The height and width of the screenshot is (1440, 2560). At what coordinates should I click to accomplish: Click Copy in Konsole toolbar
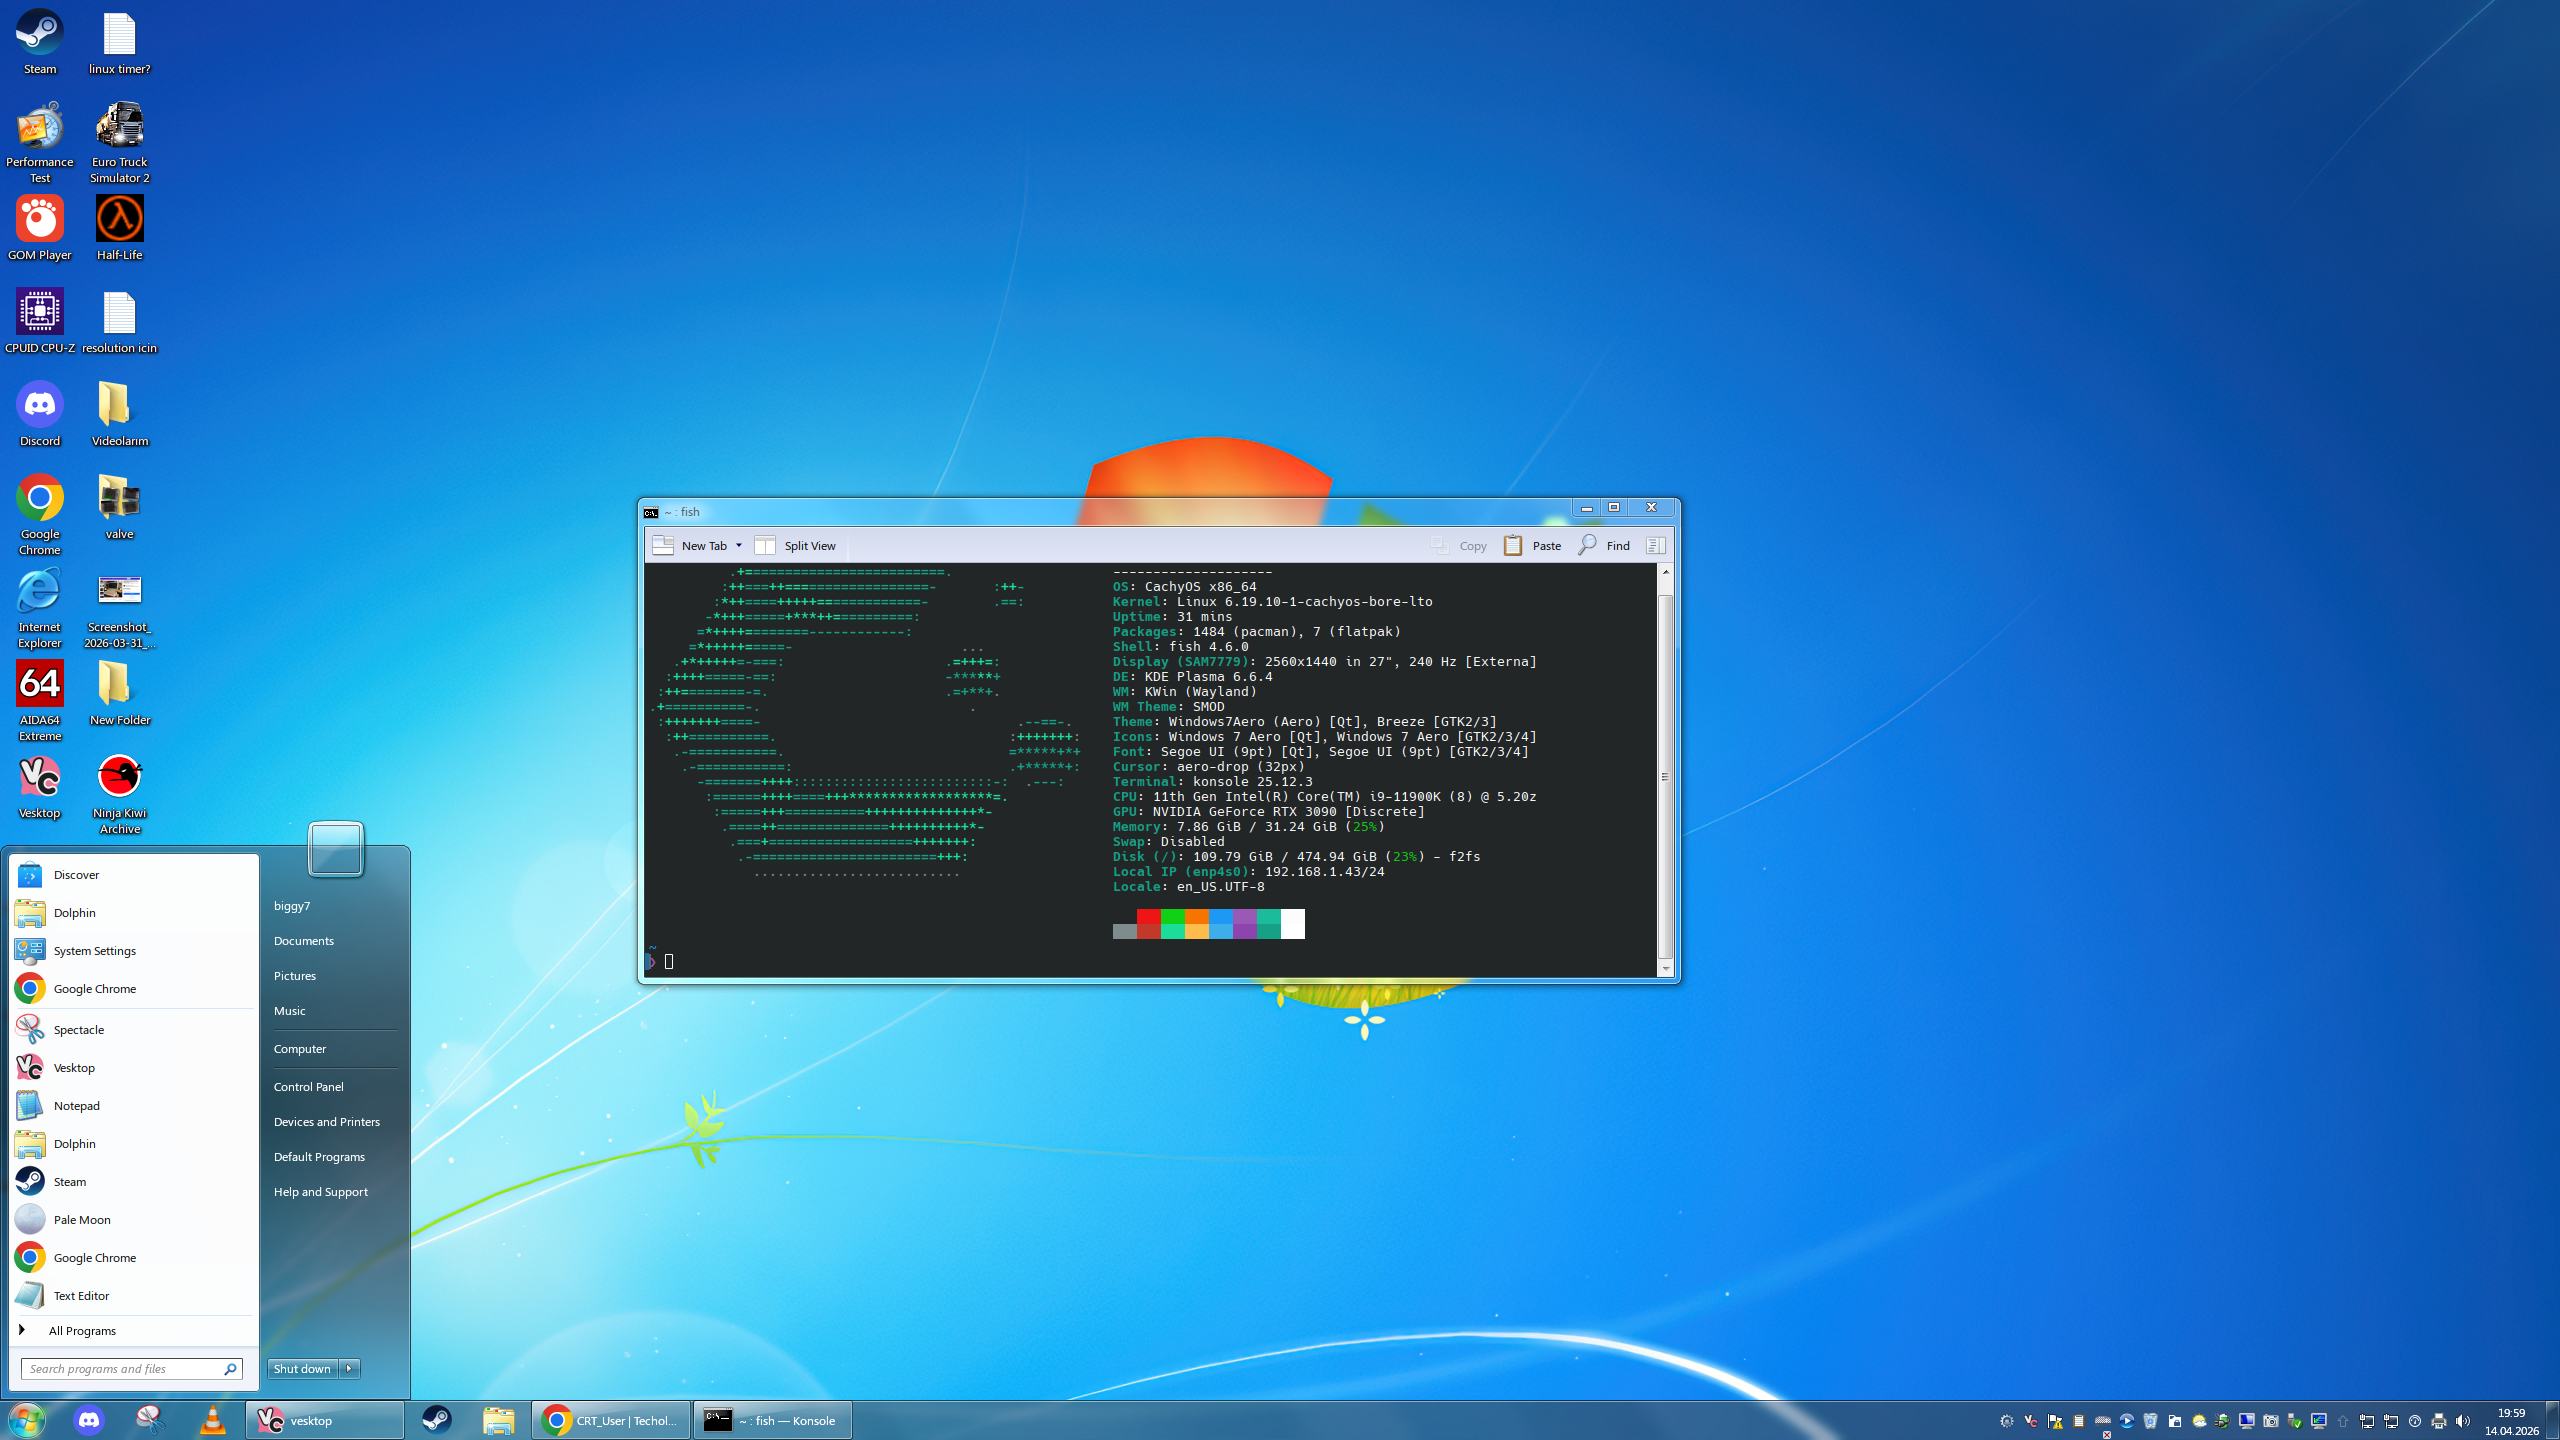(1459, 546)
